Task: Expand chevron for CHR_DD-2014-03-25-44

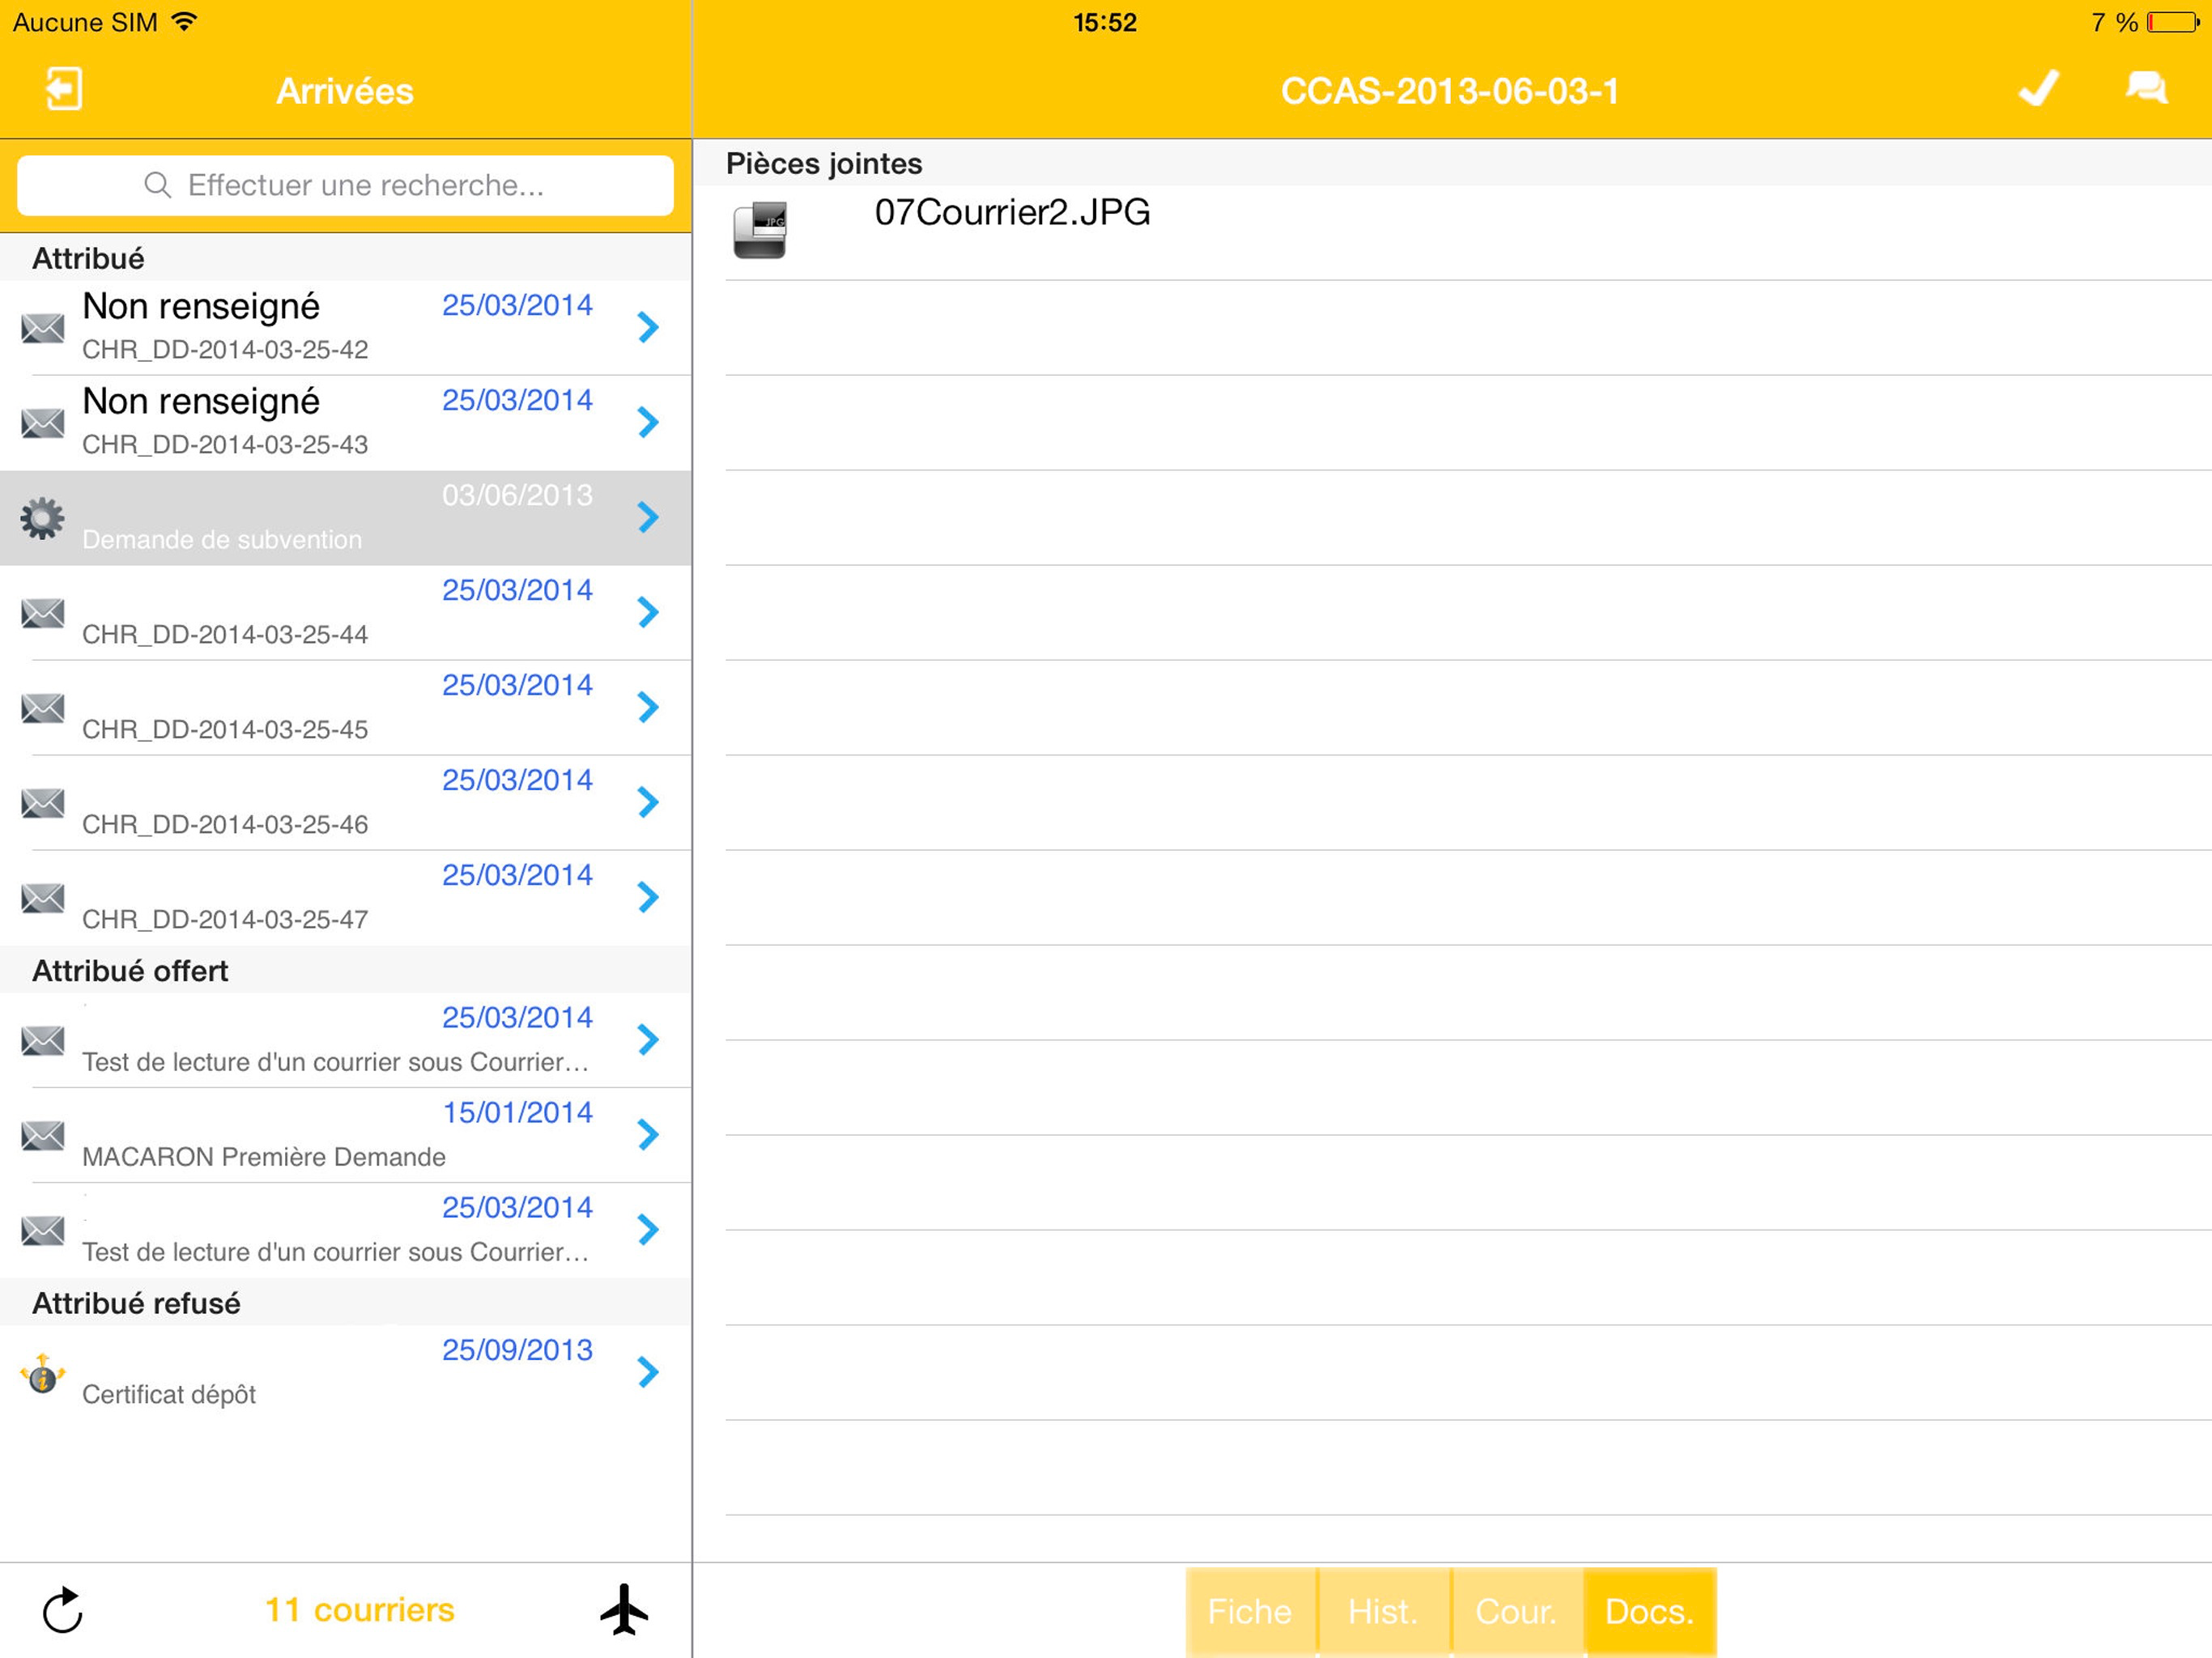Action: pyautogui.click(x=648, y=612)
